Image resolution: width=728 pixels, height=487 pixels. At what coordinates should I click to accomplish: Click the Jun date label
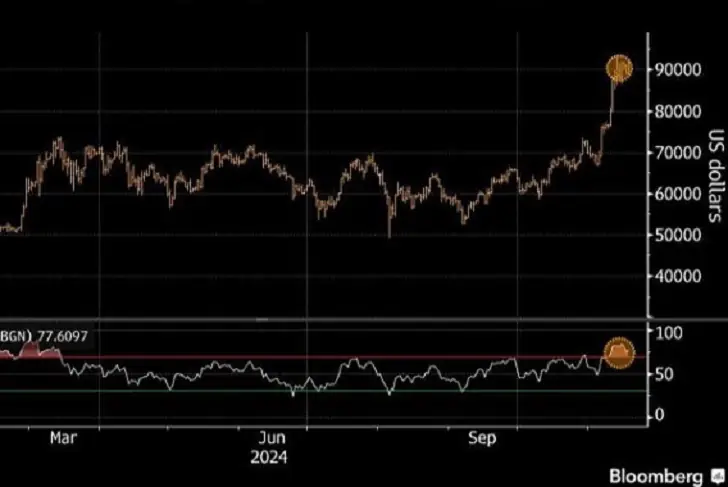pyautogui.click(x=272, y=437)
